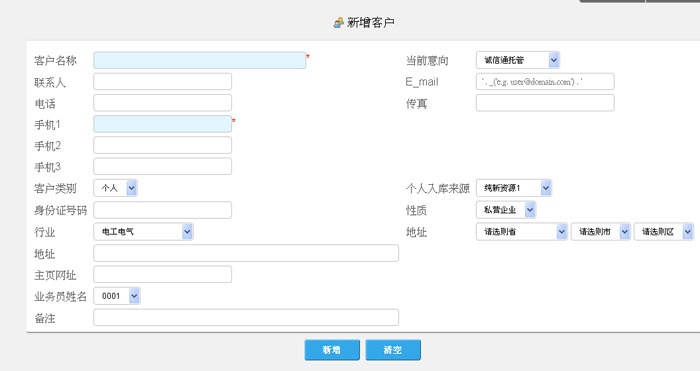
Task: Open the city dropdown in 地址 row
Action: point(601,232)
